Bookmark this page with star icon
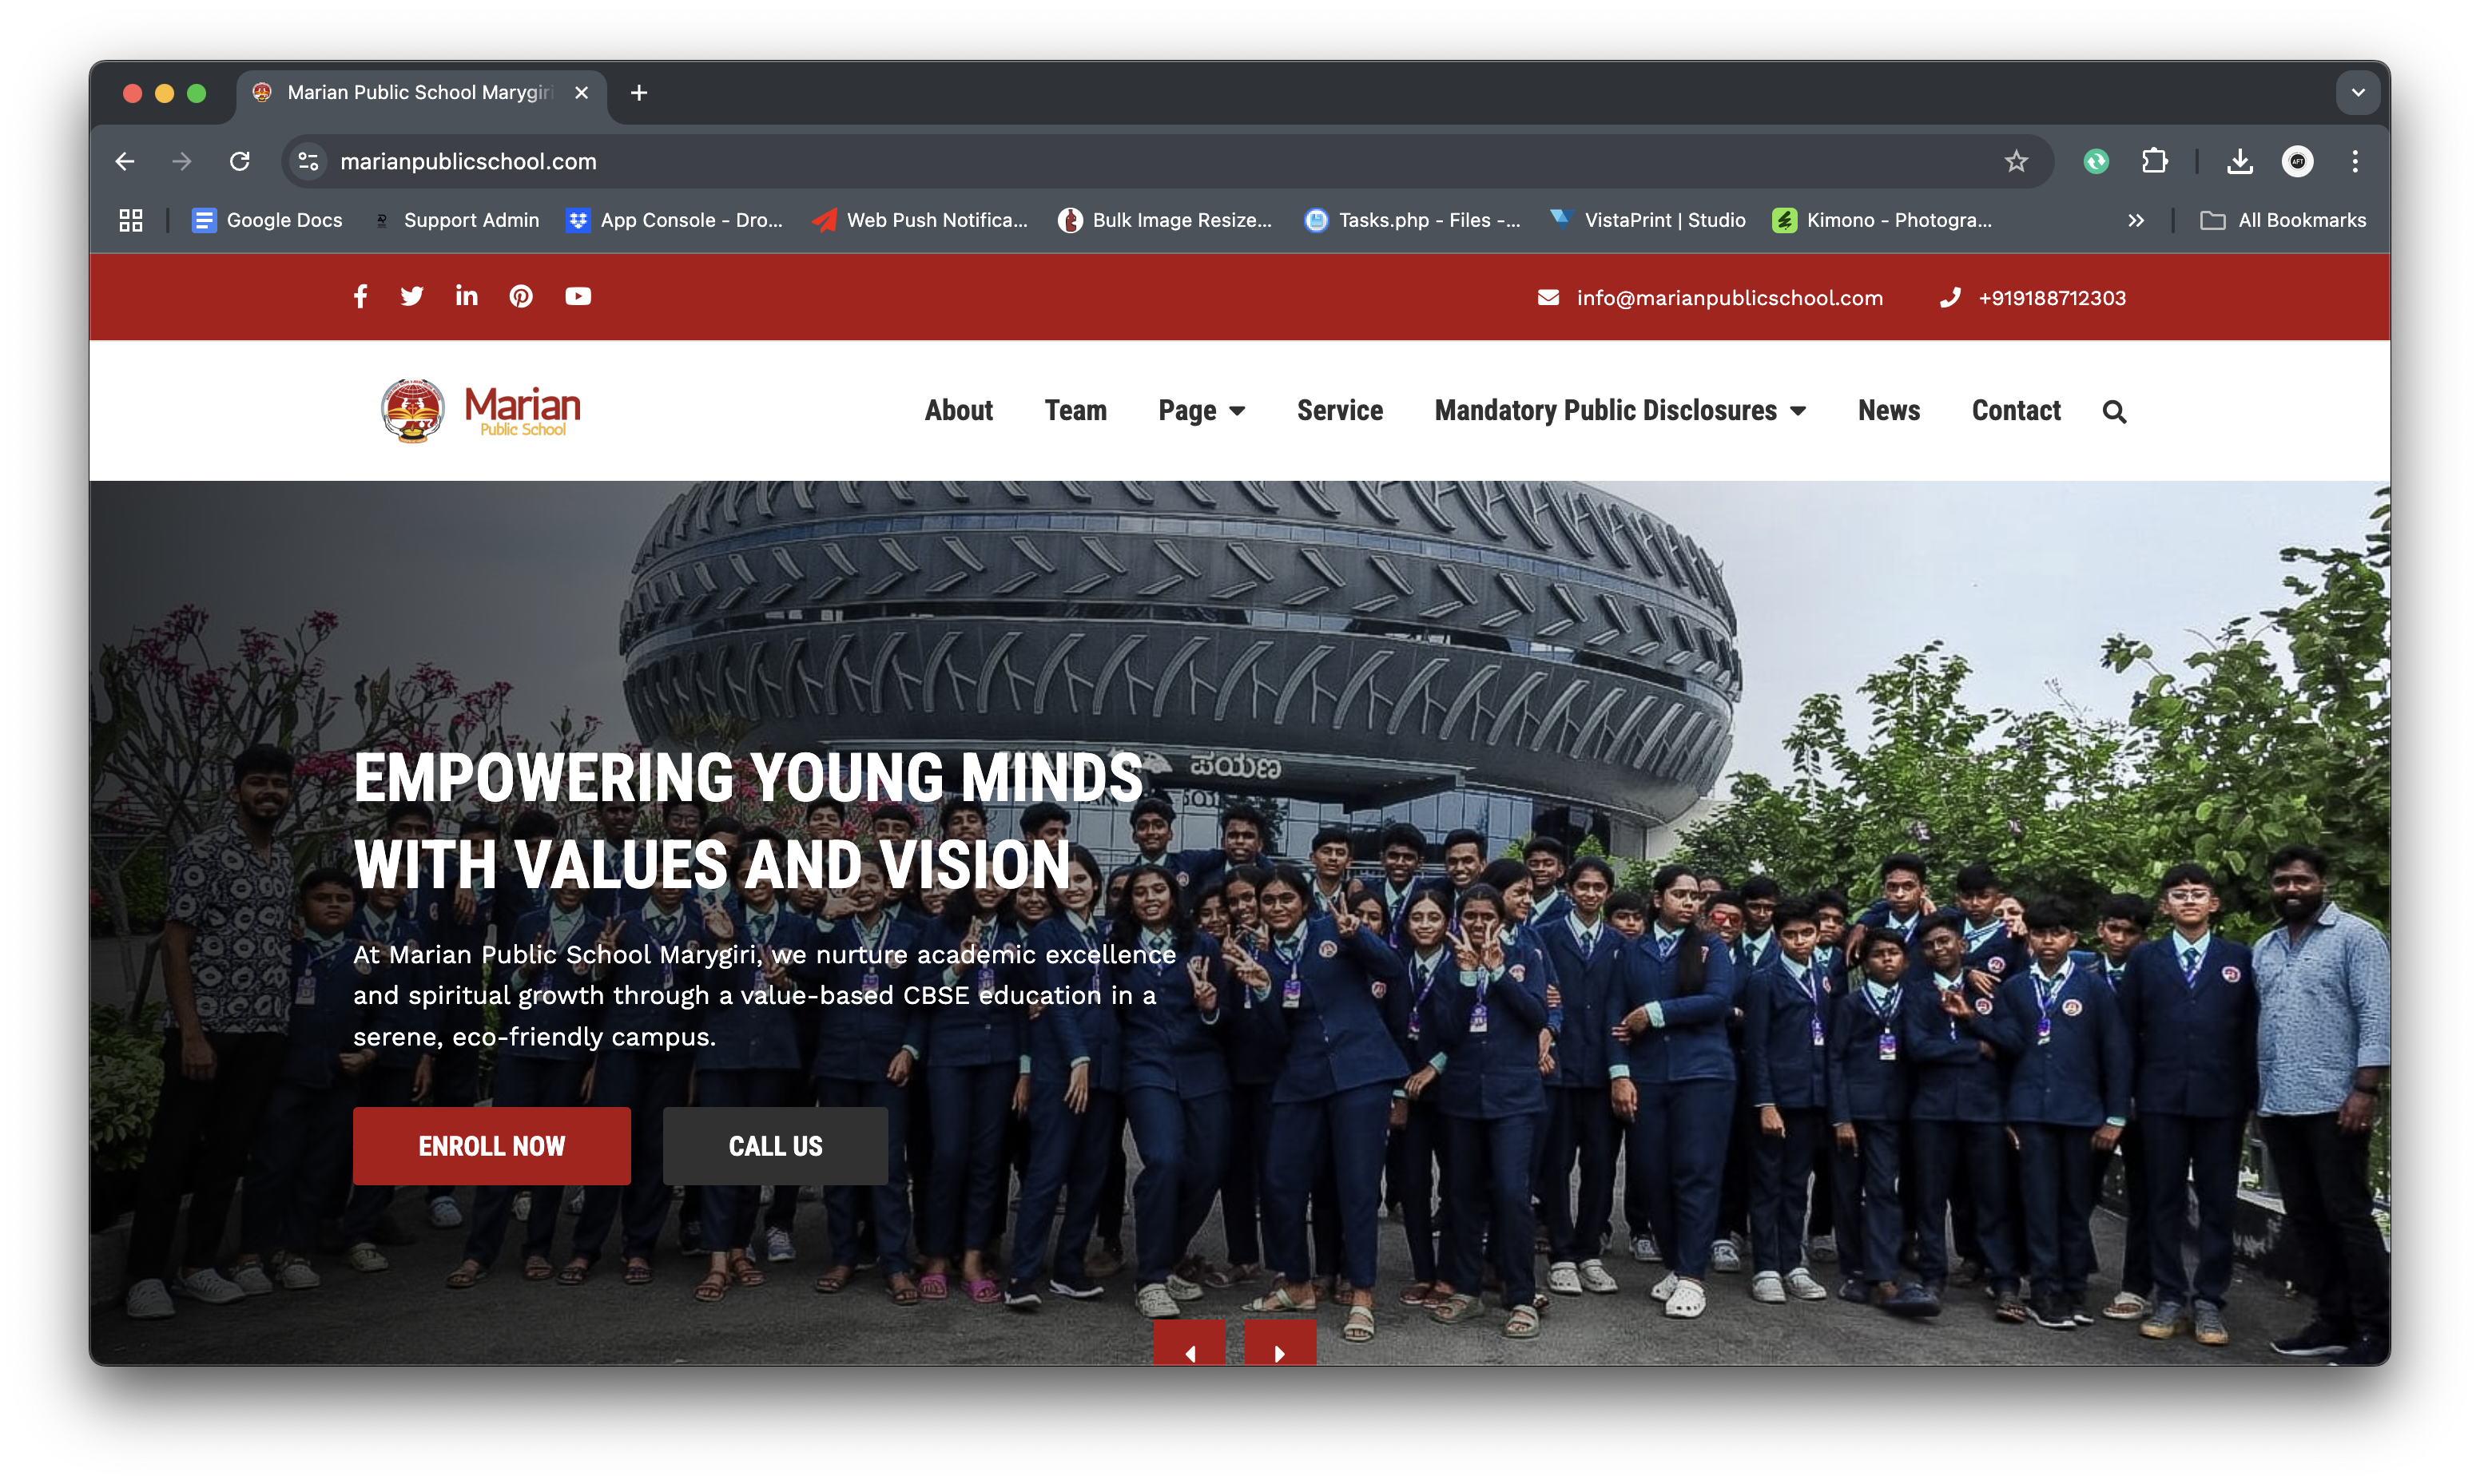The width and height of the screenshot is (2480, 1484). click(x=2016, y=161)
